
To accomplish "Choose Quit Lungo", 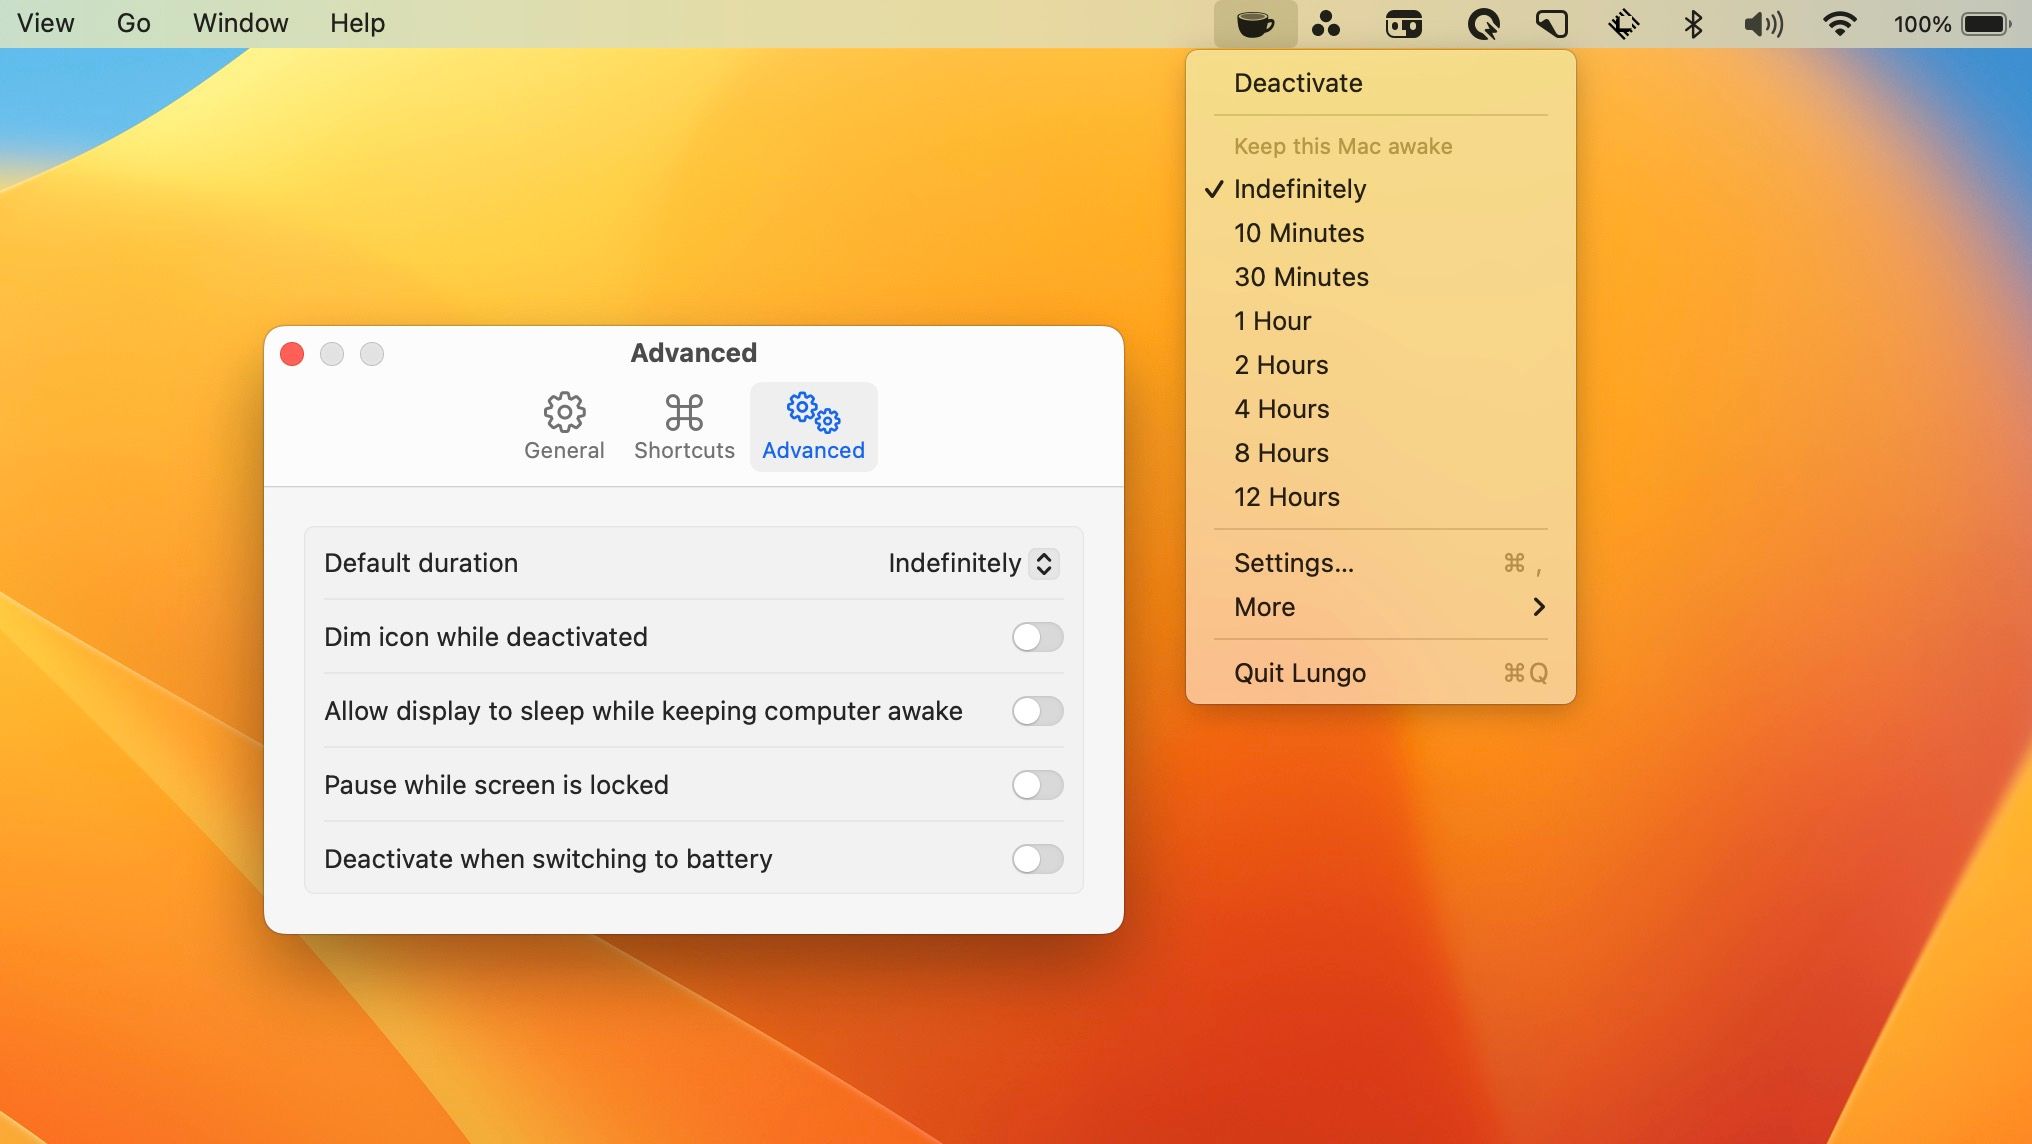I will (x=1380, y=673).
